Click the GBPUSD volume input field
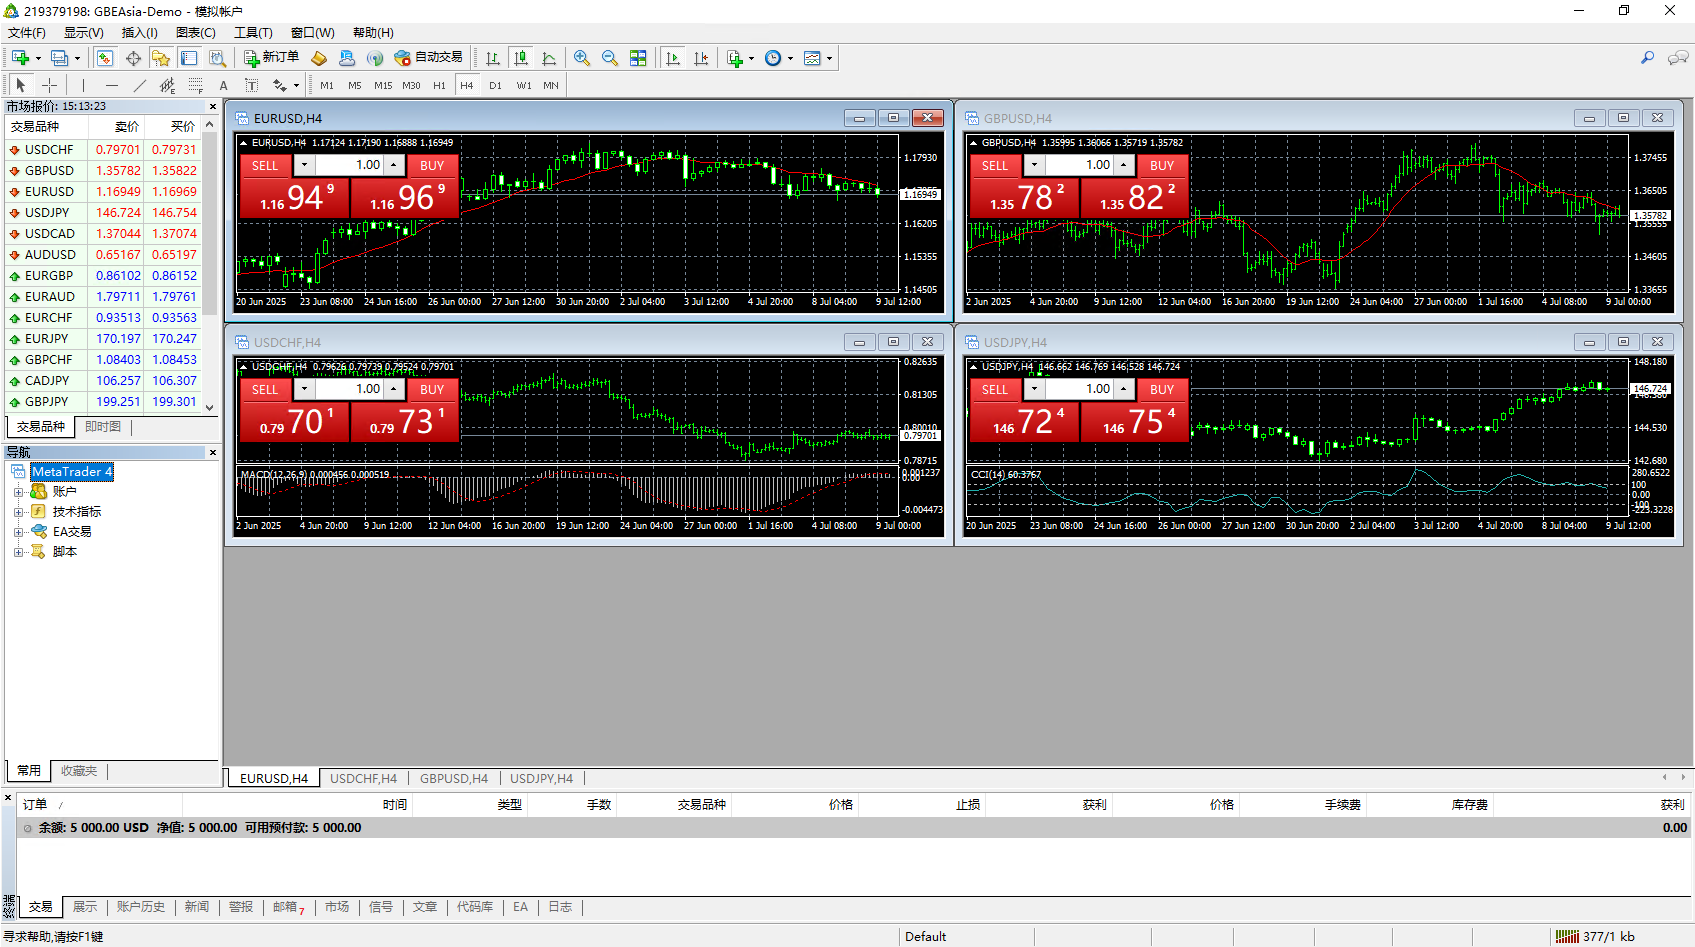1695x947 pixels. (1079, 165)
